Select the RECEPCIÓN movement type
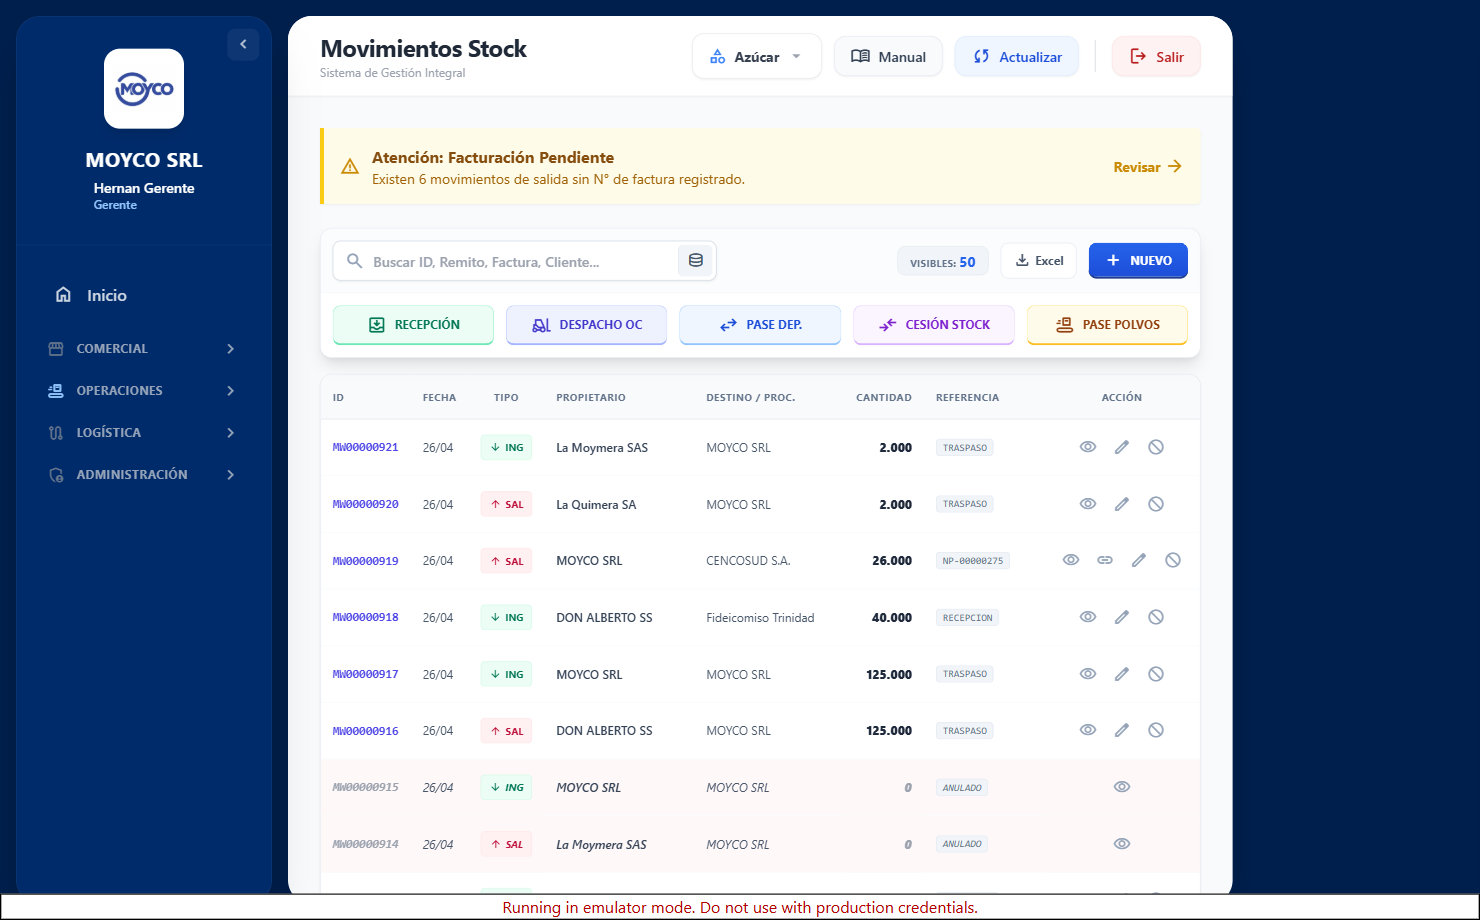1480x920 pixels. click(413, 325)
